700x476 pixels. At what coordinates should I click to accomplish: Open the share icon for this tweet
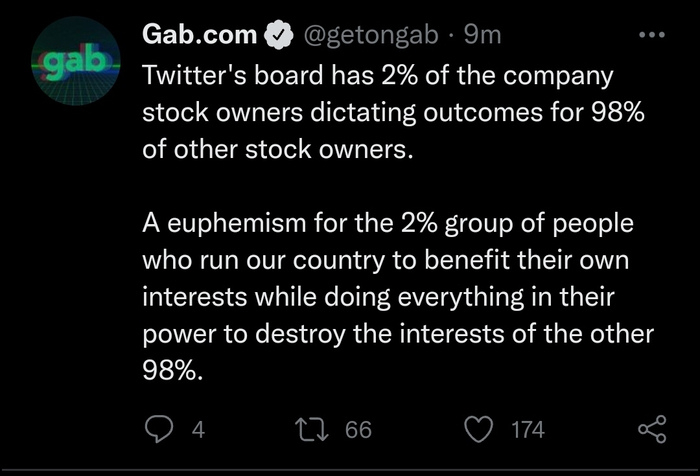point(651,430)
